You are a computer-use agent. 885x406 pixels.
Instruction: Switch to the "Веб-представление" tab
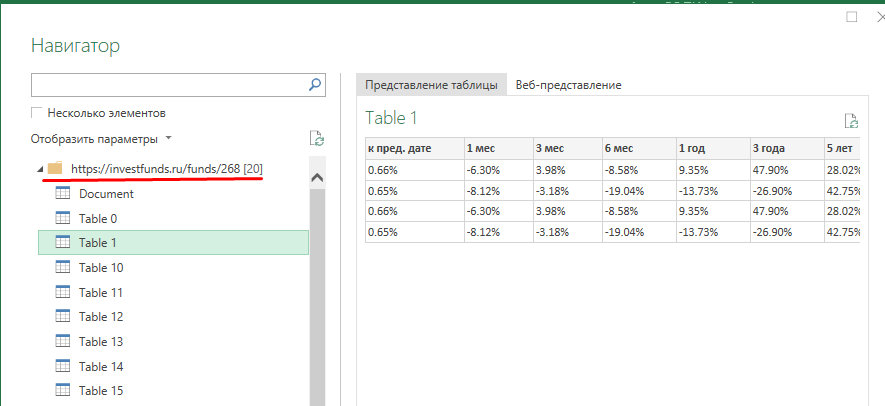[x=568, y=85]
